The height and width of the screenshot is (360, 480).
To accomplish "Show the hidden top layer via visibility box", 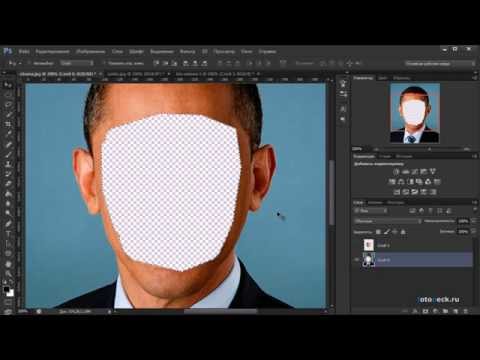I will tap(357, 245).
